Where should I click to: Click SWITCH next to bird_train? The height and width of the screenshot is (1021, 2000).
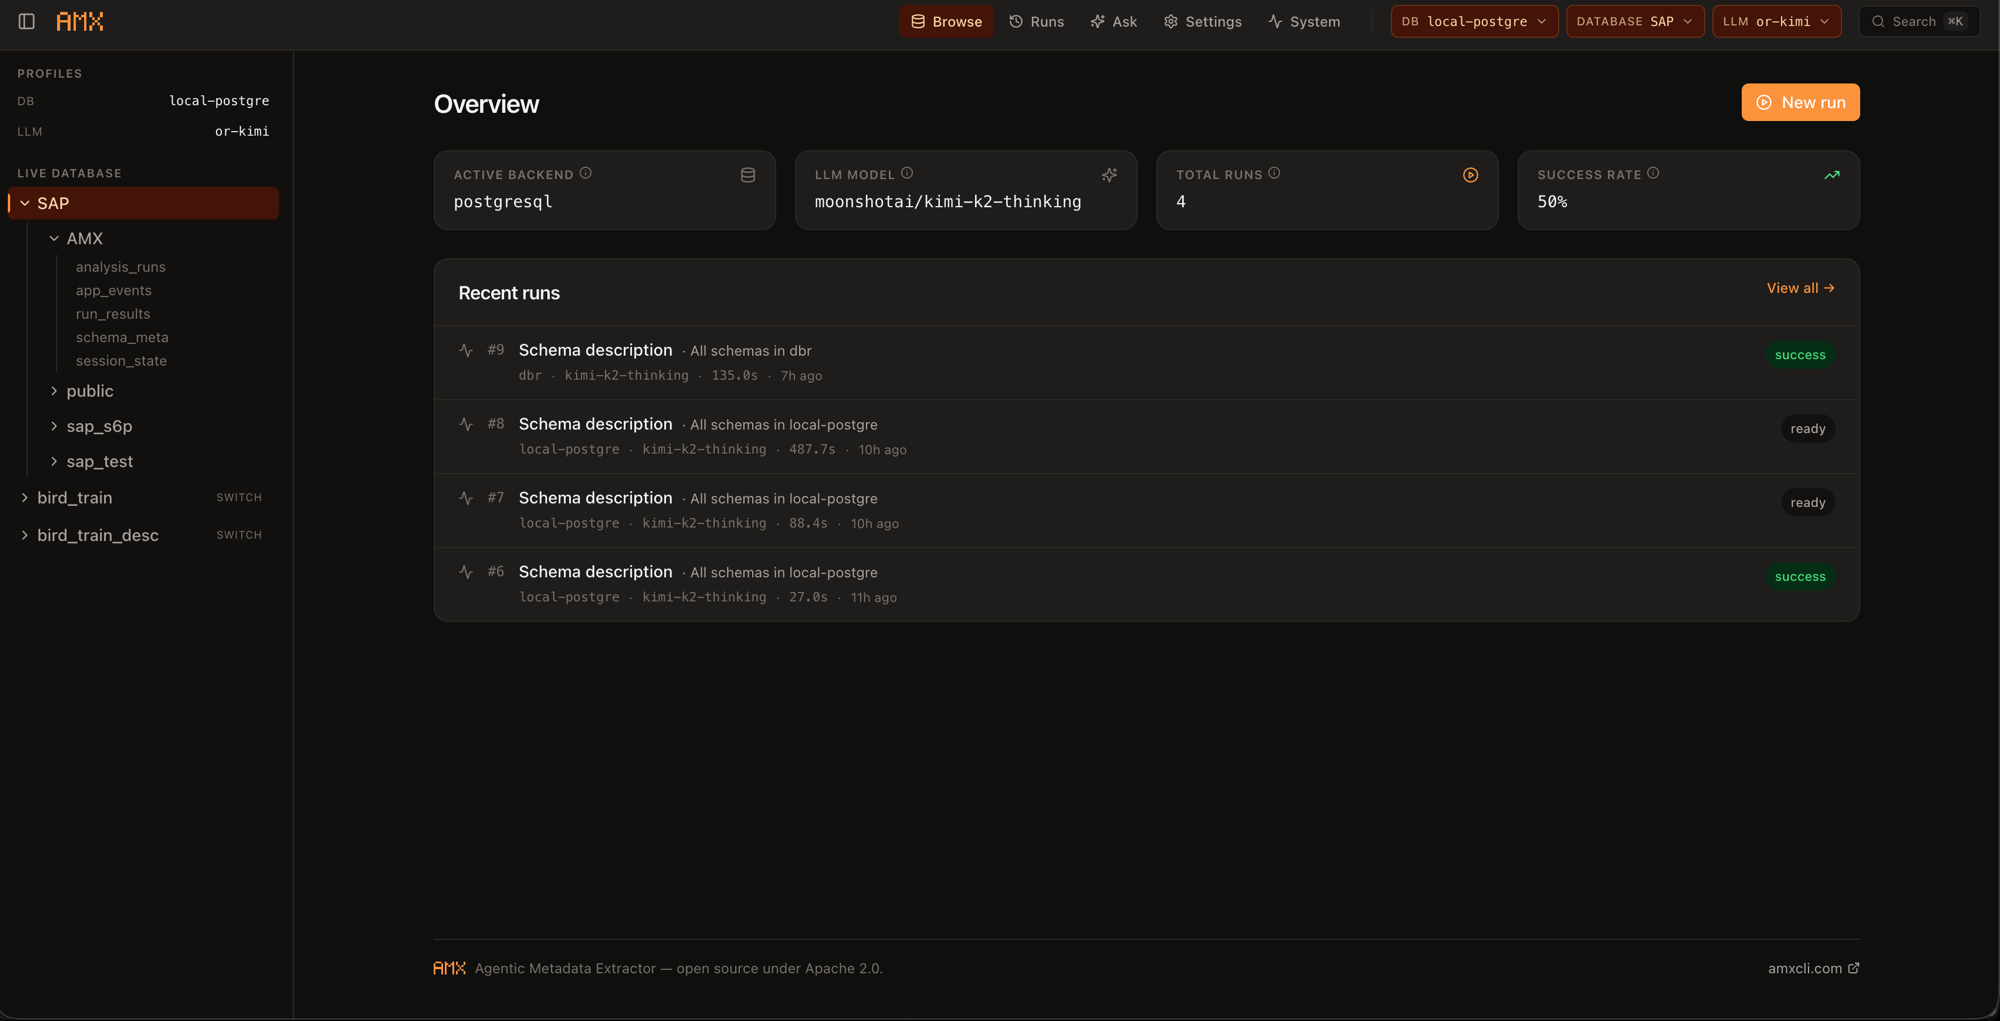pos(239,498)
